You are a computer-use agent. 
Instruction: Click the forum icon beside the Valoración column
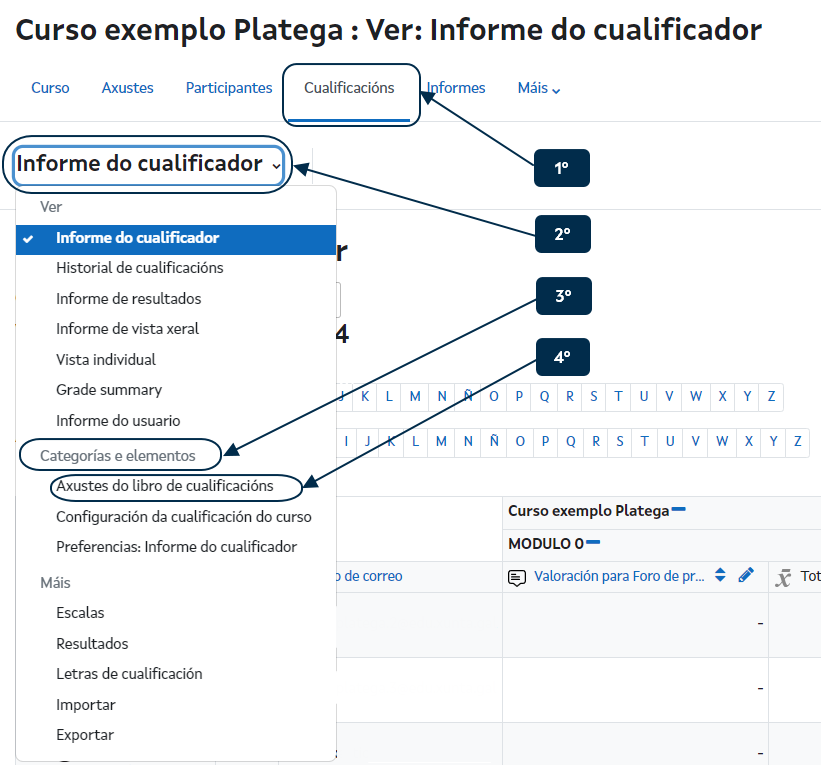click(x=516, y=576)
